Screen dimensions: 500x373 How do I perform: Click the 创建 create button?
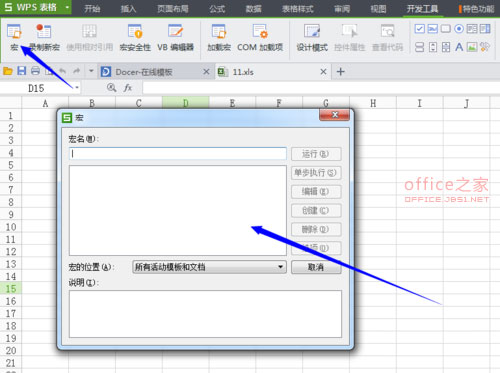click(x=316, y=210)
